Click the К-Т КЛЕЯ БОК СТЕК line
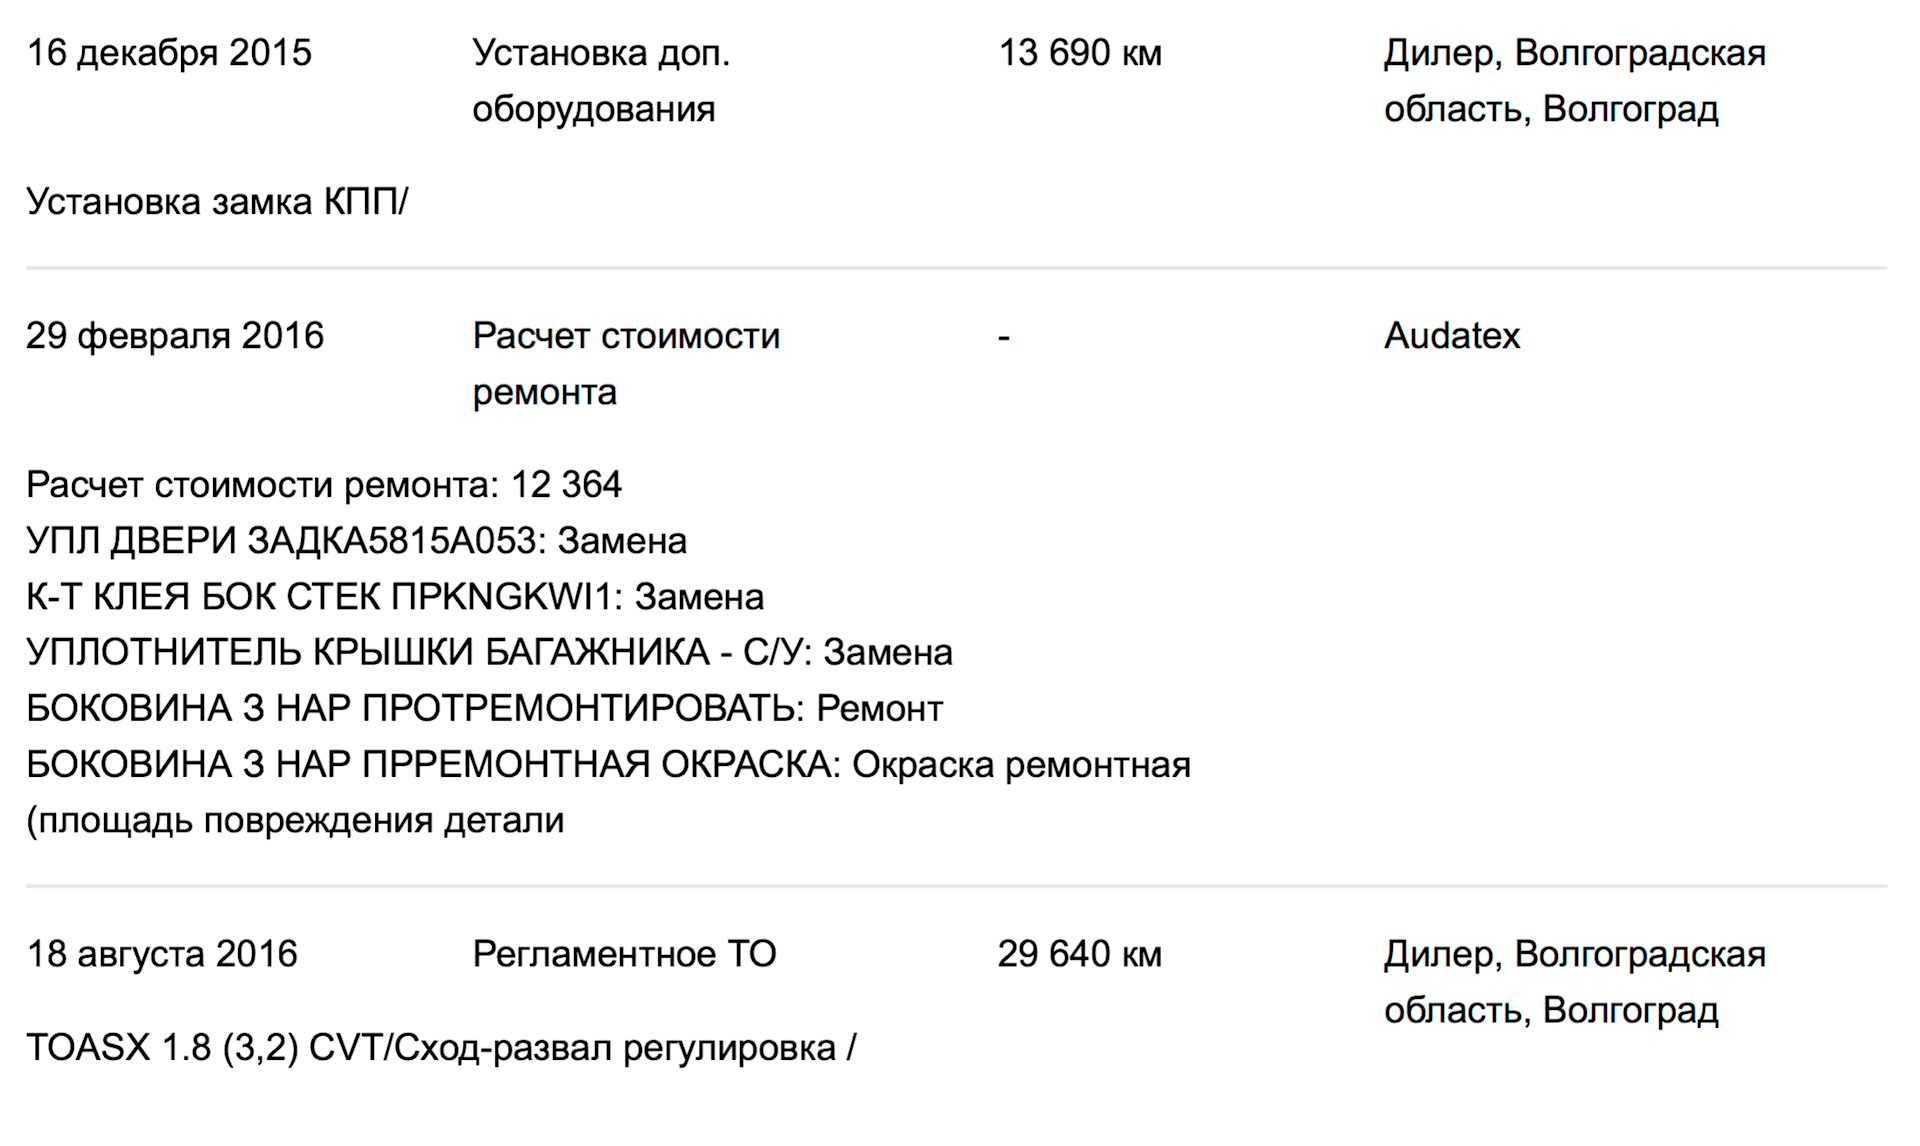The image size is (1920, 1146). click(x=395, y=597)
